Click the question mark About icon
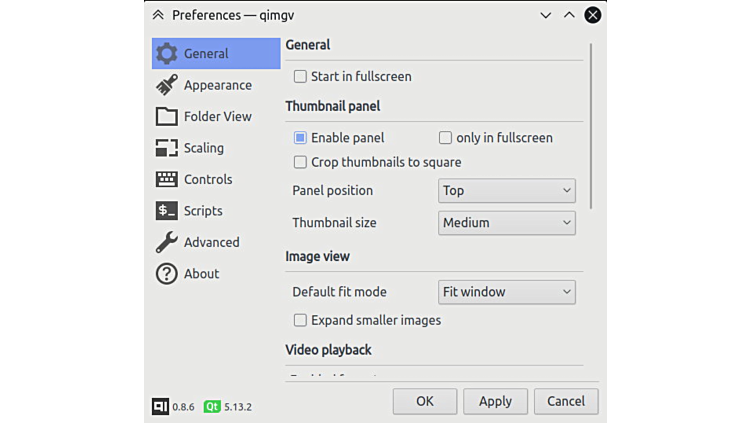 coord(167,274)
